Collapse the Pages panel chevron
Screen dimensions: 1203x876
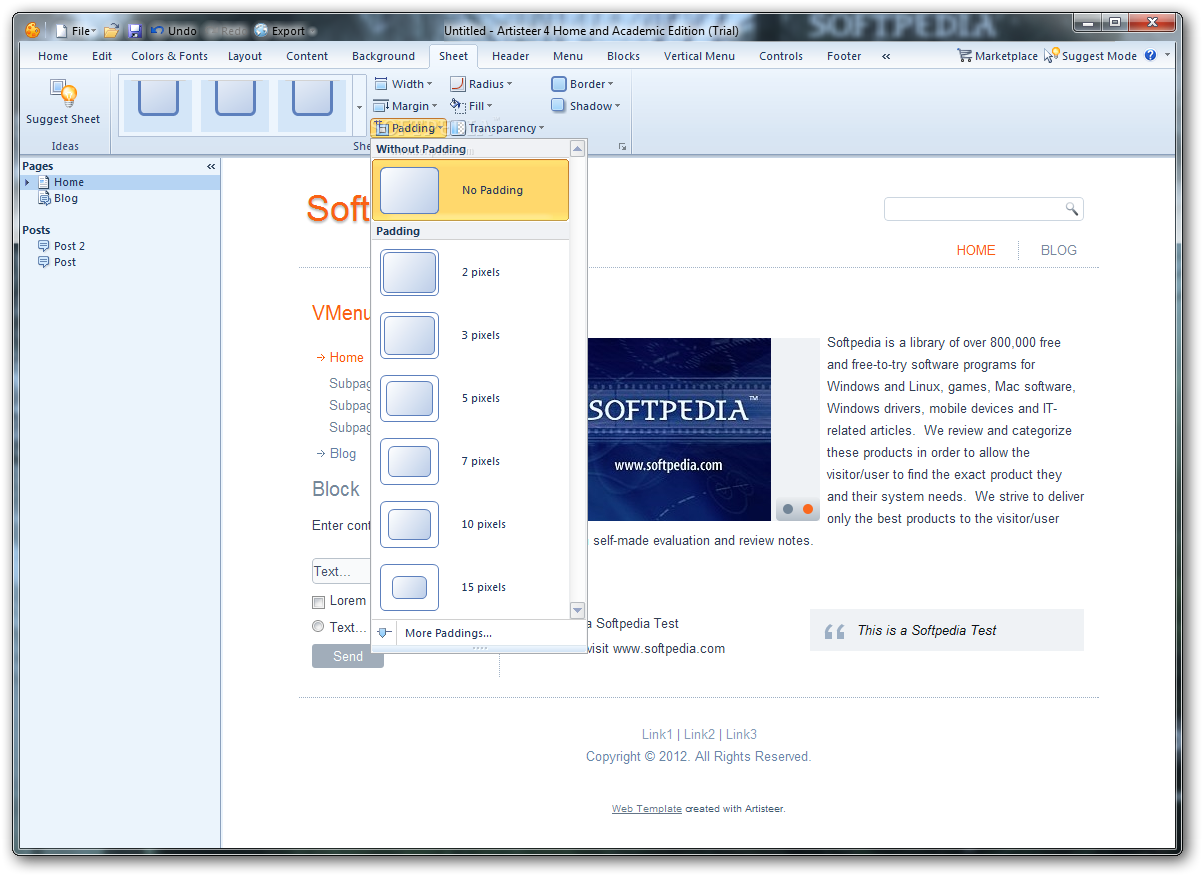(x=211, y=166)
